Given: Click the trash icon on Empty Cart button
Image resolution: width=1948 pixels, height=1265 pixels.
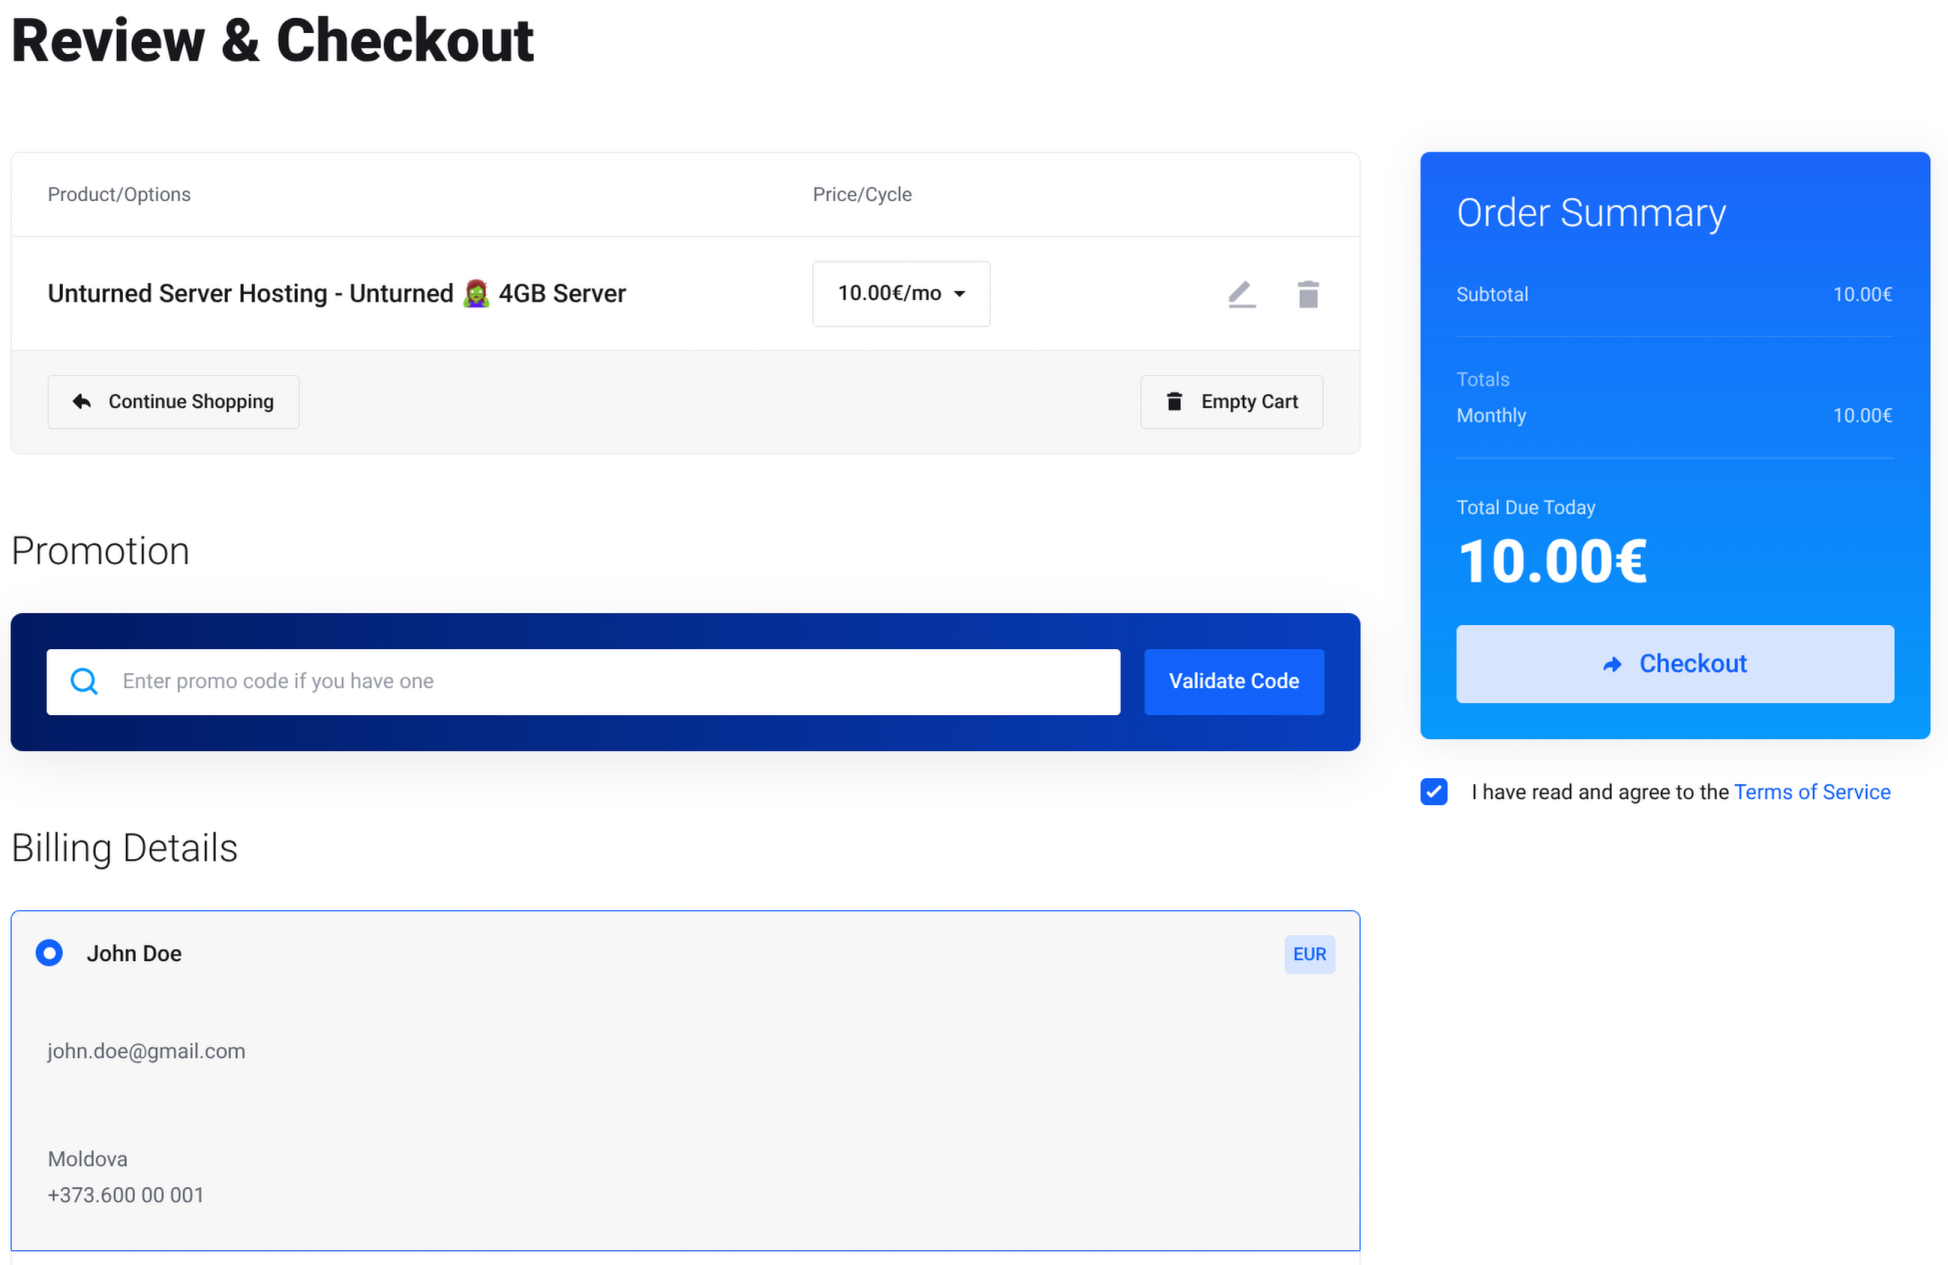Looking at the screenshot, I should [1175, 401].
